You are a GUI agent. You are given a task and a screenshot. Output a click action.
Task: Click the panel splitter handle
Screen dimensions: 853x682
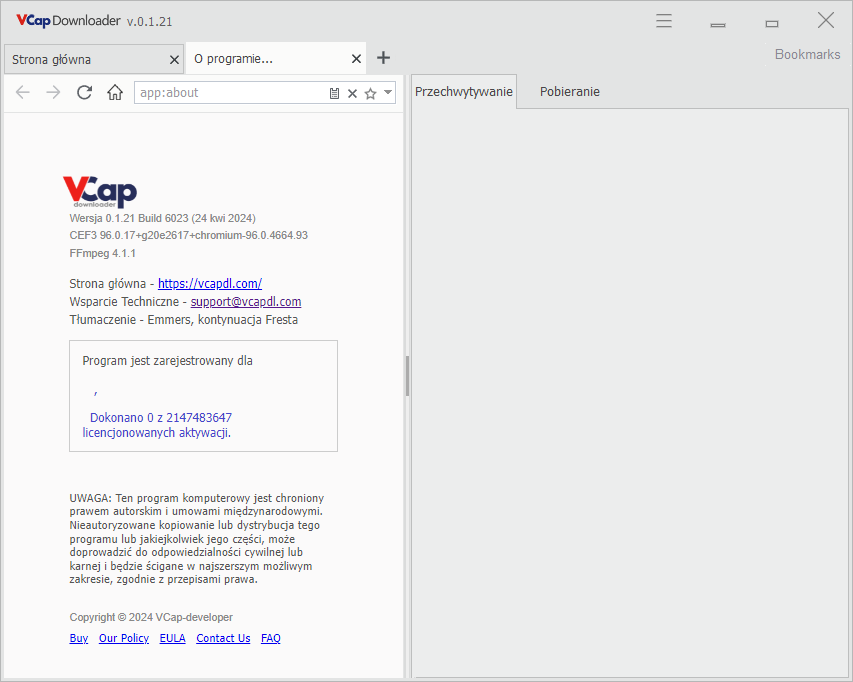tap(407, 376)
